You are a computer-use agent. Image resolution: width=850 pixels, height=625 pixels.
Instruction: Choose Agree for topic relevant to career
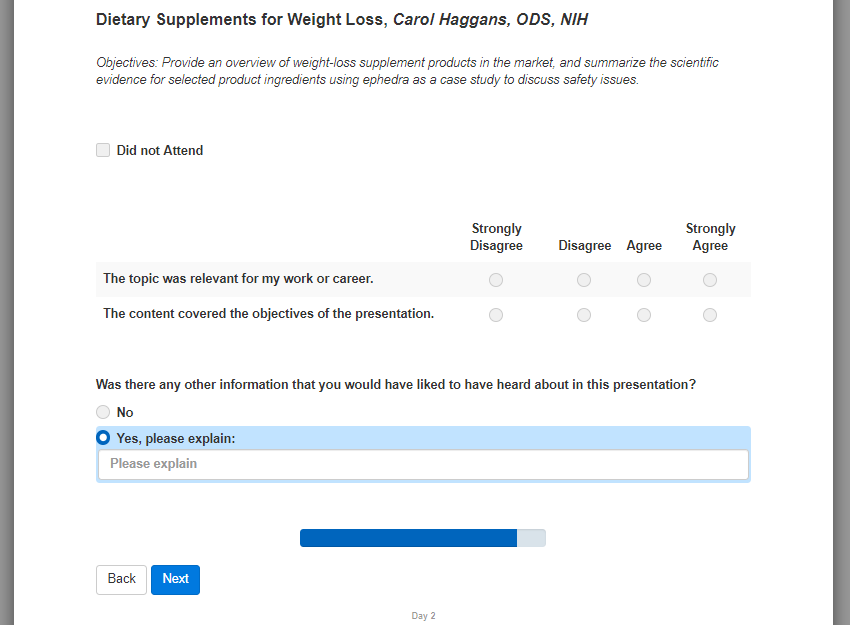[644, 280]
